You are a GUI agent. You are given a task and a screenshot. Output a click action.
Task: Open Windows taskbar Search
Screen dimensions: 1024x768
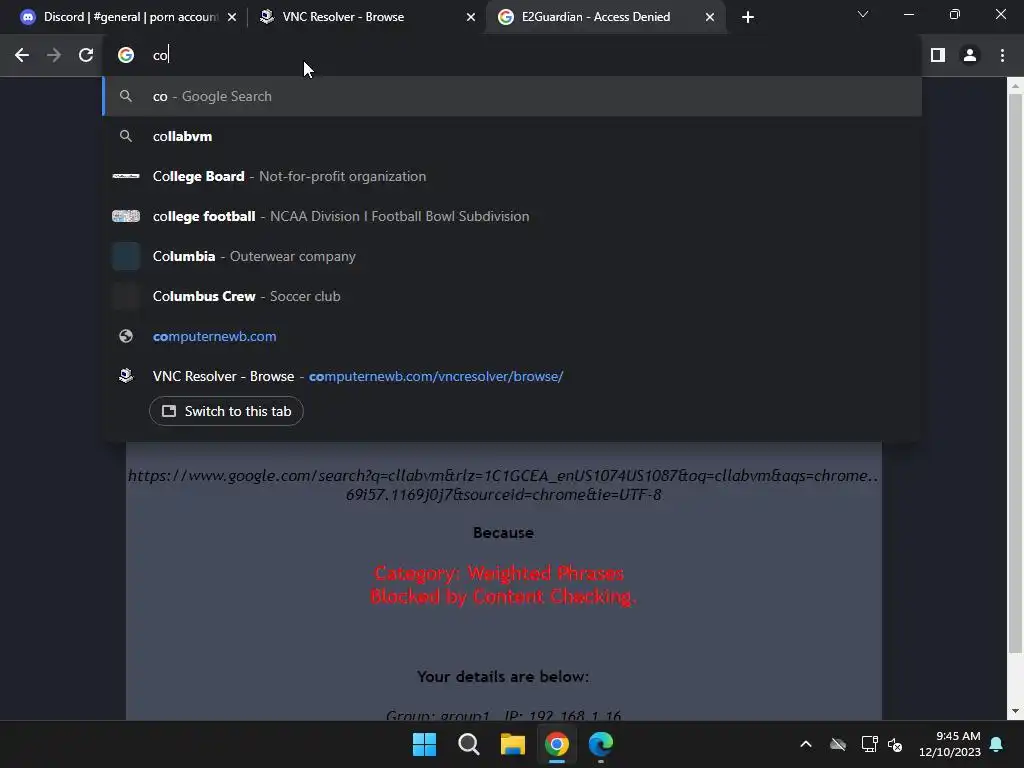point(468,744)
